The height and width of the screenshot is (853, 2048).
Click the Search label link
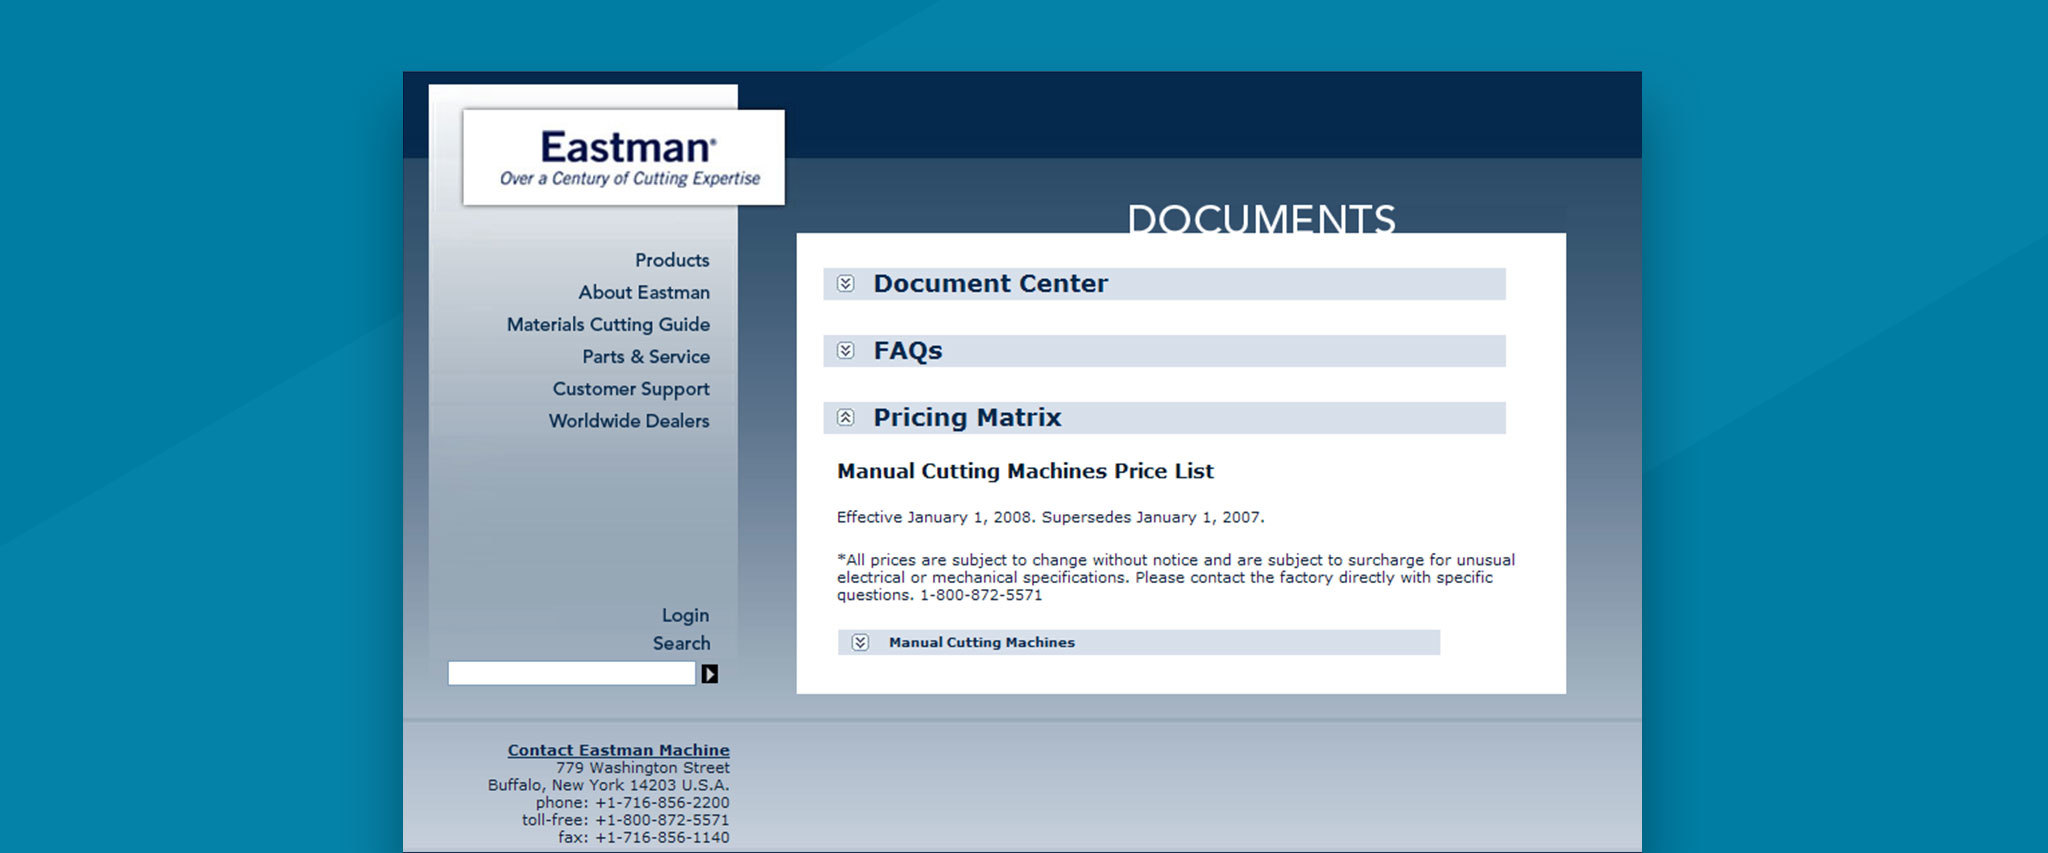pyautogui.click(x=682, y=643)
